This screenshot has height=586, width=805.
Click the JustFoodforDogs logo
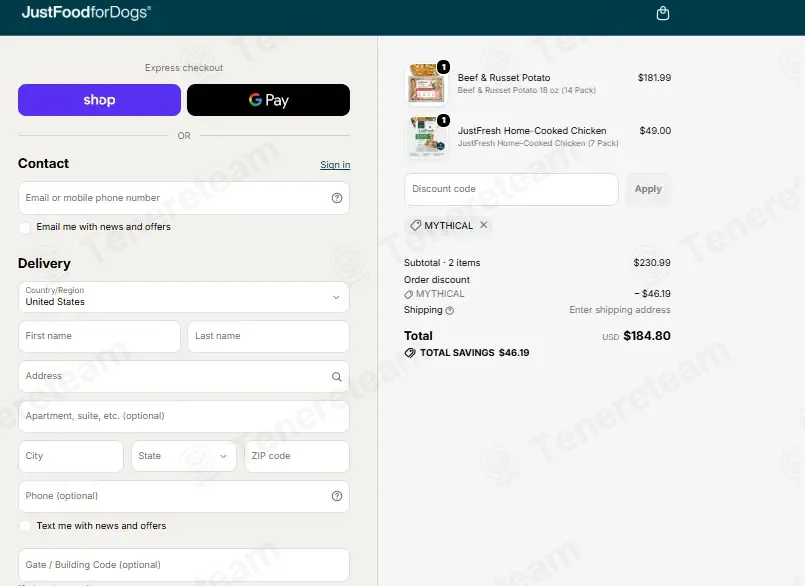tap(86, 12)
